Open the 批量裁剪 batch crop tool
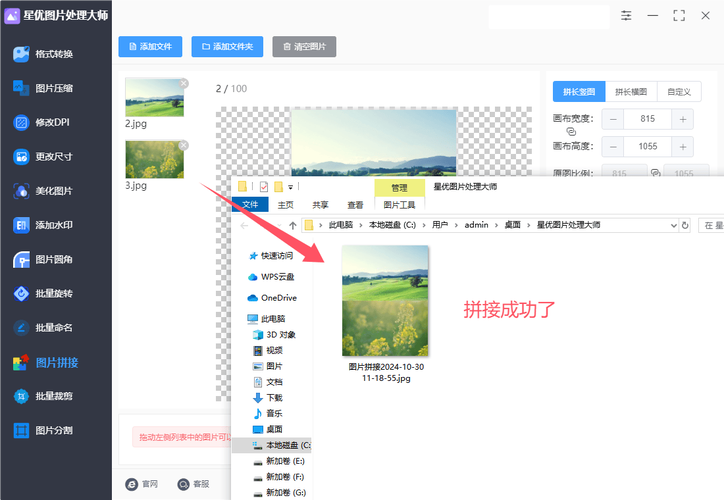This screenshot has height=500, width=724. click(44, 396)
